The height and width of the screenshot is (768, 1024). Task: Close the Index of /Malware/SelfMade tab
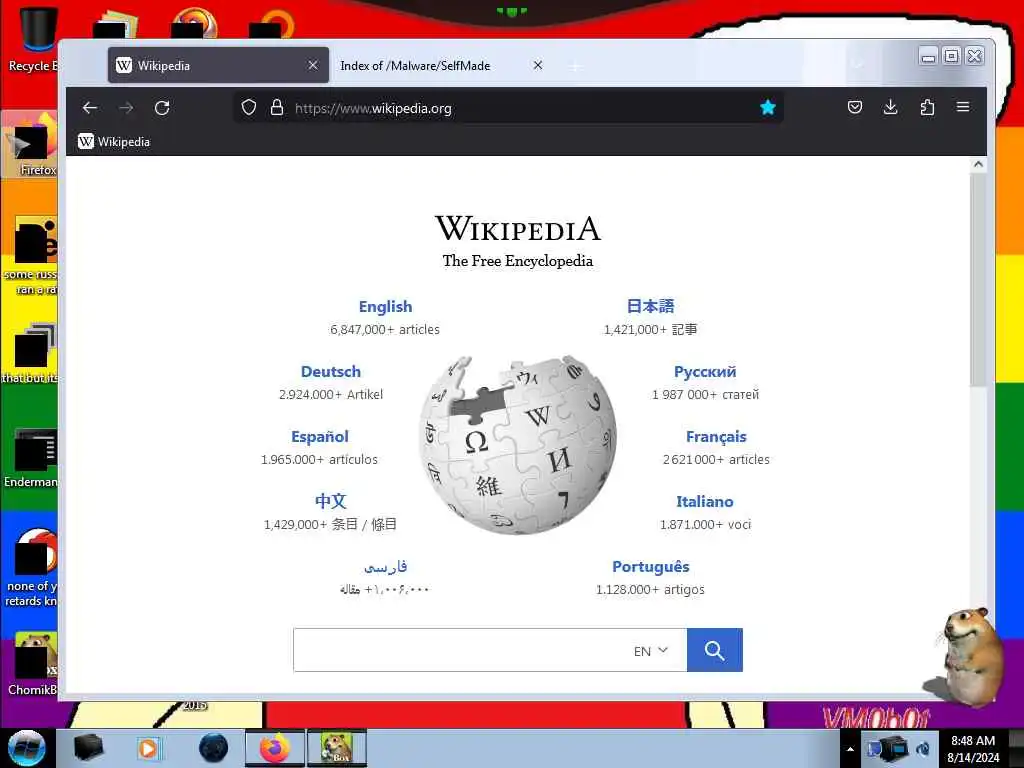click(537, 65)
